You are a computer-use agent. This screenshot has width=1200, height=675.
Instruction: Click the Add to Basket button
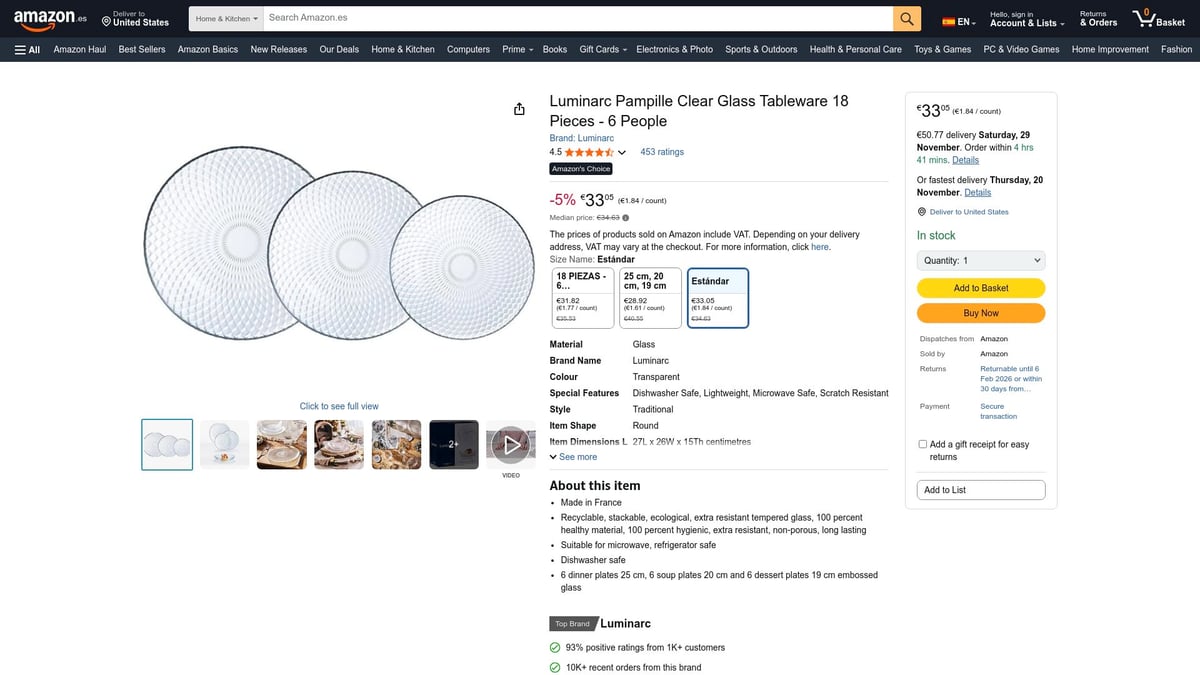coord(981,287)
